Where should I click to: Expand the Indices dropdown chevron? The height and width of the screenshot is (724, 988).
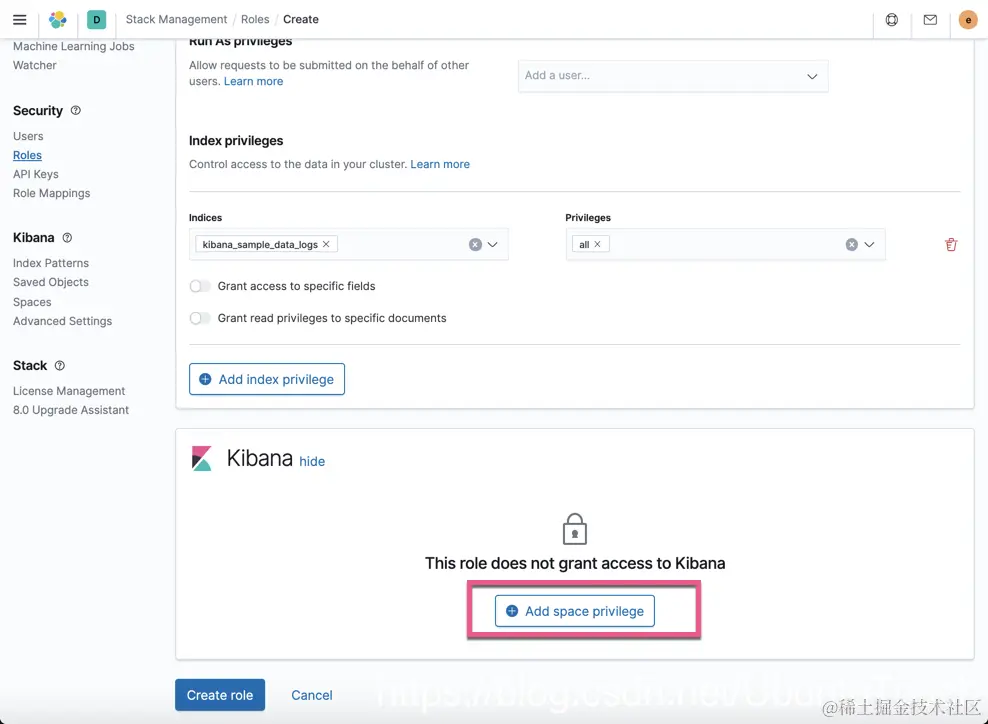point(493,244)
